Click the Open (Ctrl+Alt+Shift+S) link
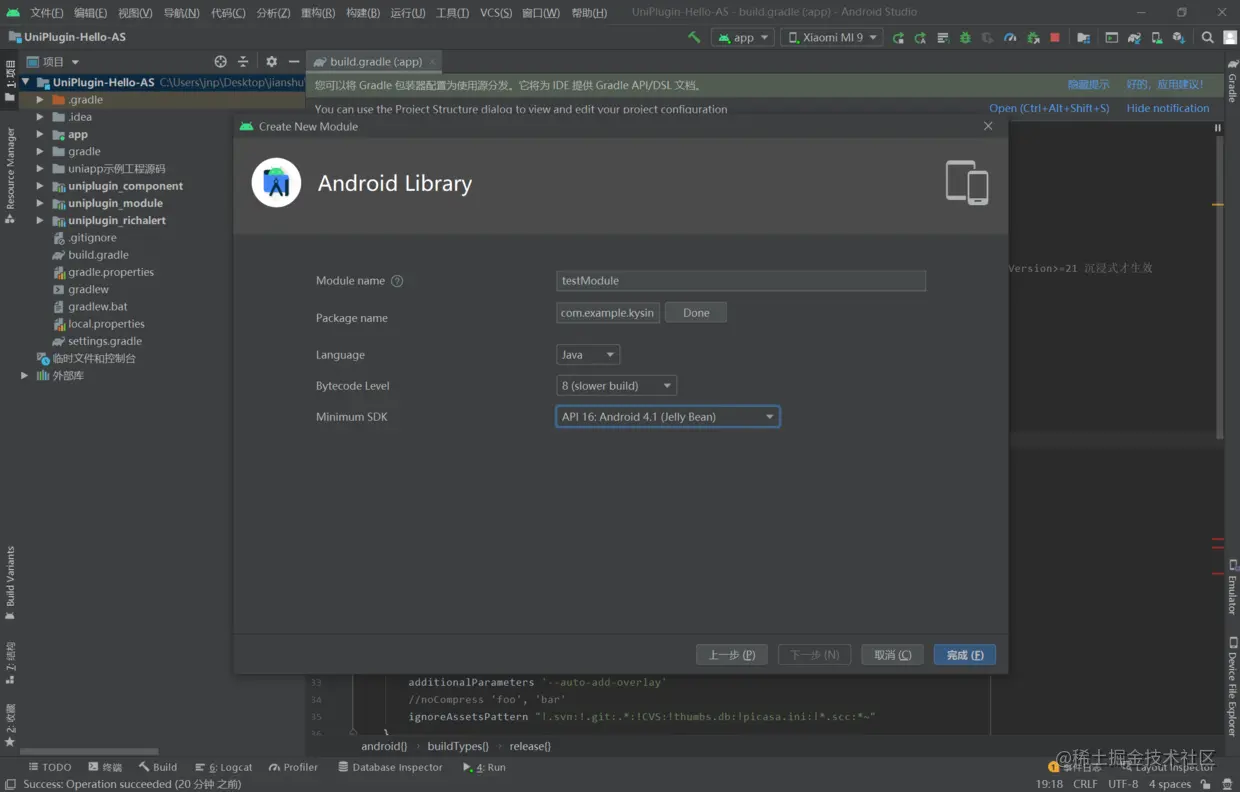The width and height of the screenshot is (1240, 792). pyautogui.click(x=1049, y=108)
